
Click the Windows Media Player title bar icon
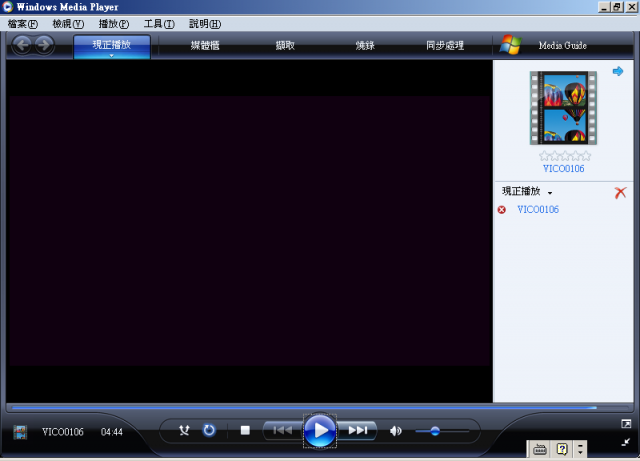coord(7,7)
